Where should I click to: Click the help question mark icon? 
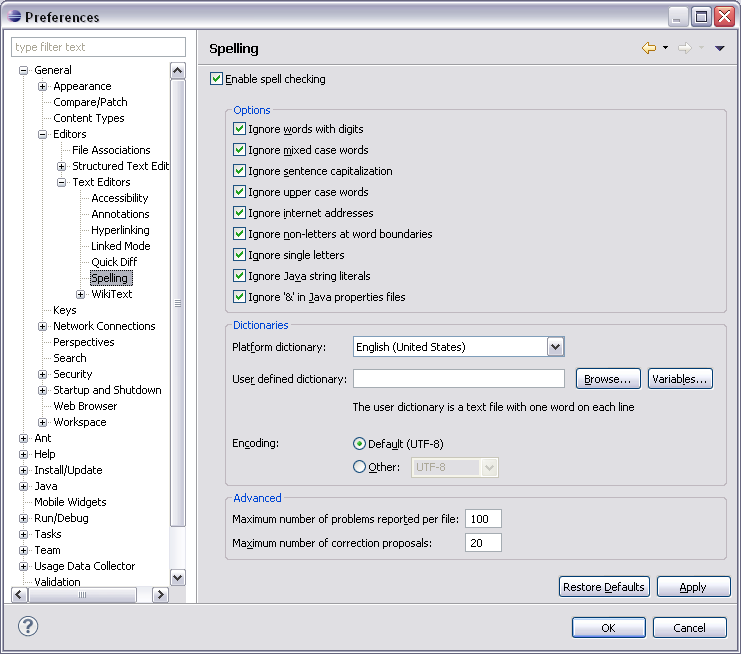pyautogui.click(x=28, y=627)
